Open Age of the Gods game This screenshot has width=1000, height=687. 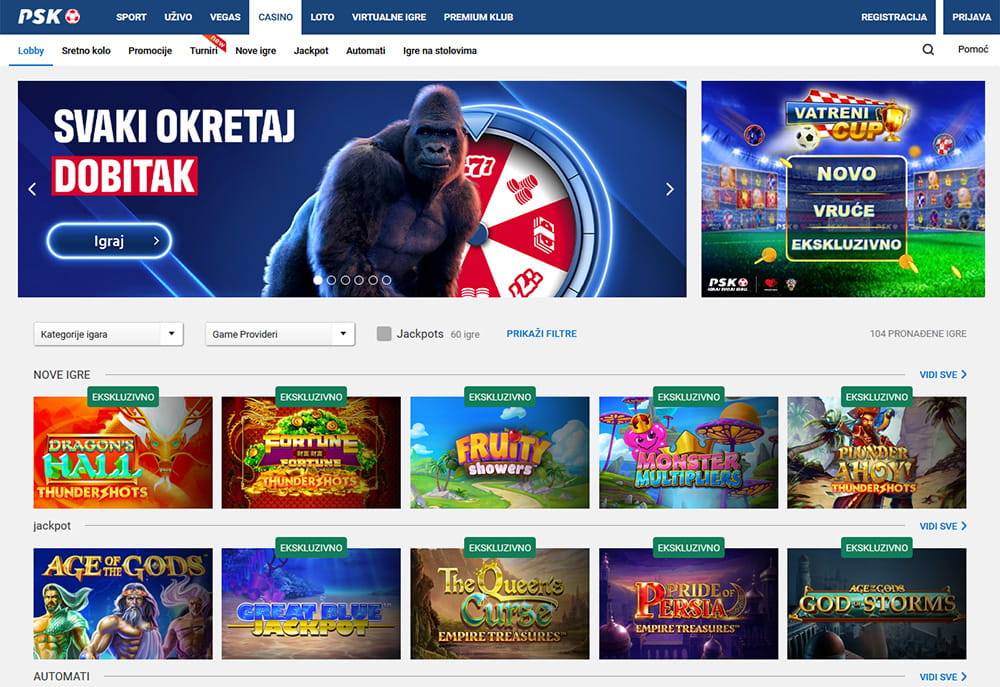pos(123,603)
